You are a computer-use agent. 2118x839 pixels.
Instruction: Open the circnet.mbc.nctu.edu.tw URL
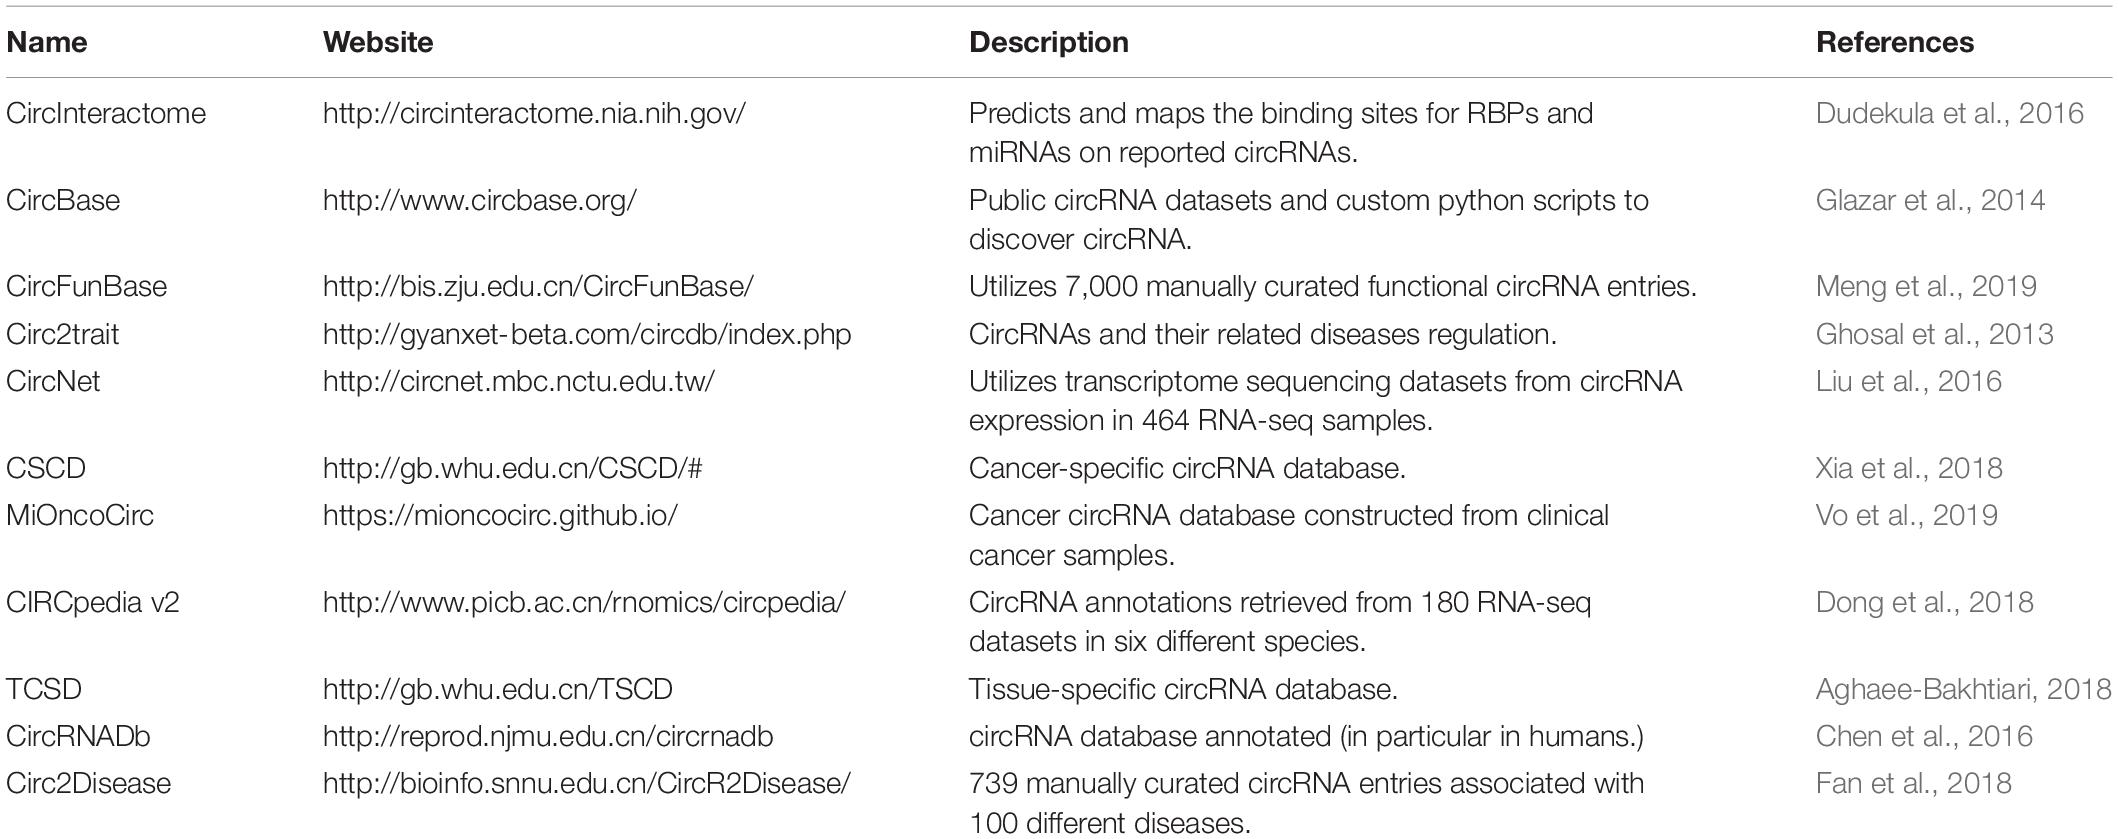click(518, 381)
